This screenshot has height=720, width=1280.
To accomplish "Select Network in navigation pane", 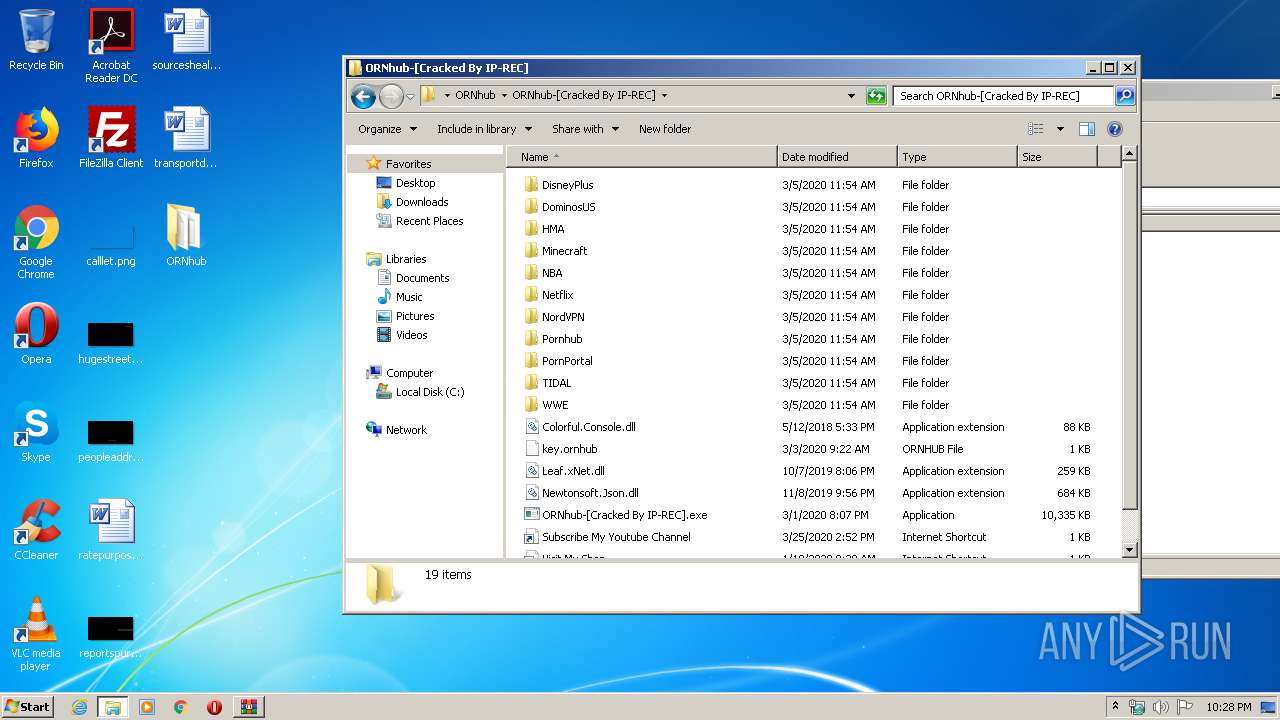I will pyautogui.click(x=406, y=430).
